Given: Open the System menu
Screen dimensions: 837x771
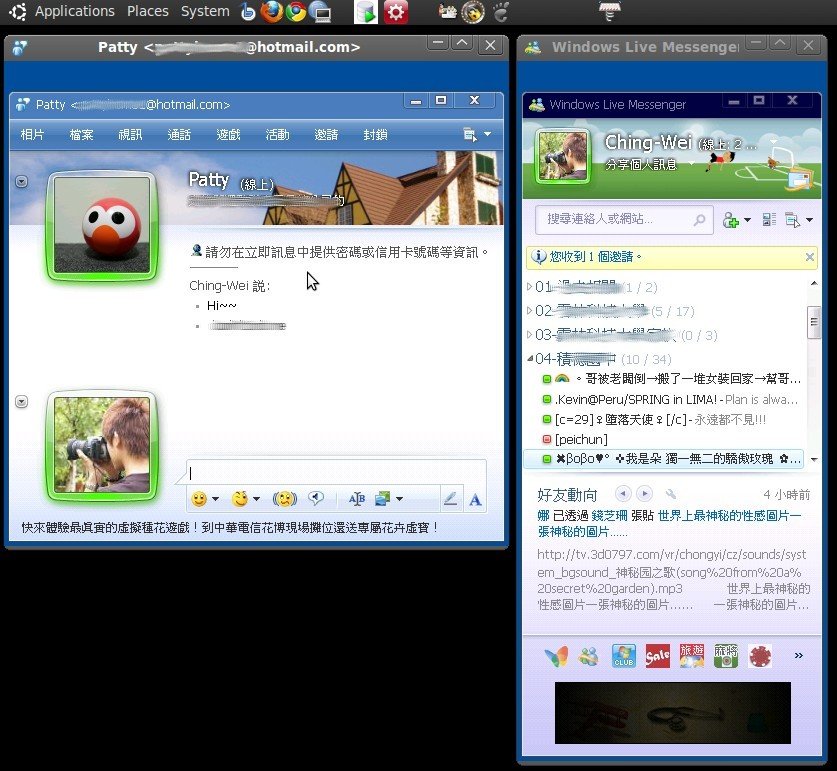Looking at the screenshot, I should point(205,11).
